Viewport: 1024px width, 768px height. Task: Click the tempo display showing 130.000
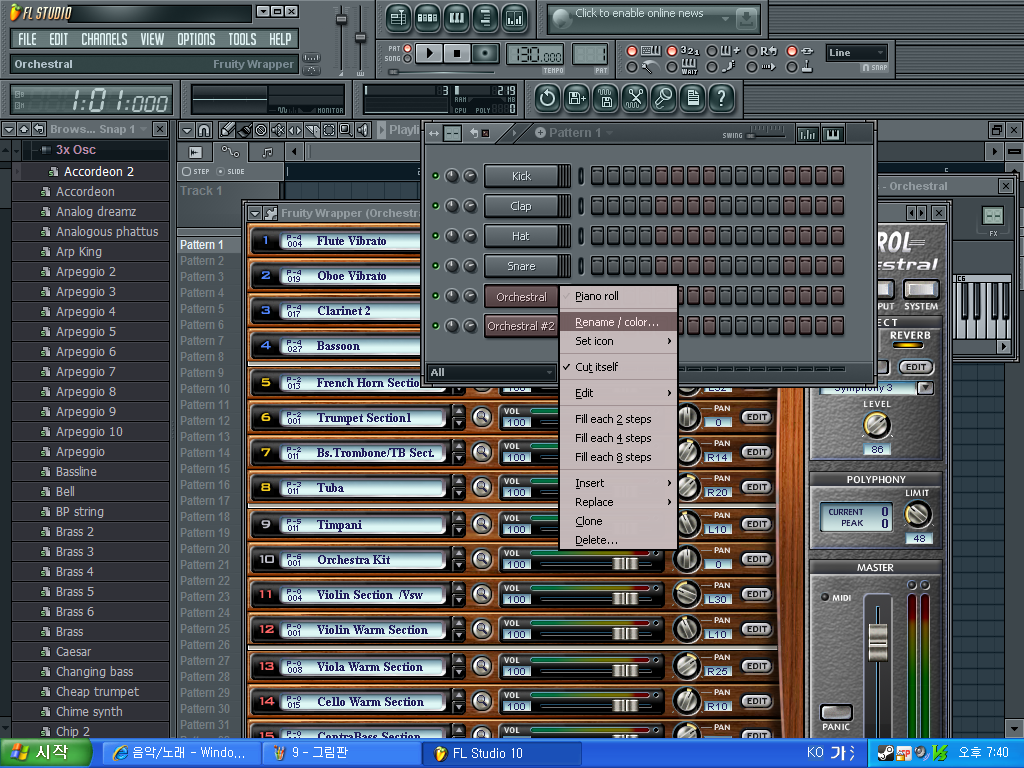[x=534, y=55]
